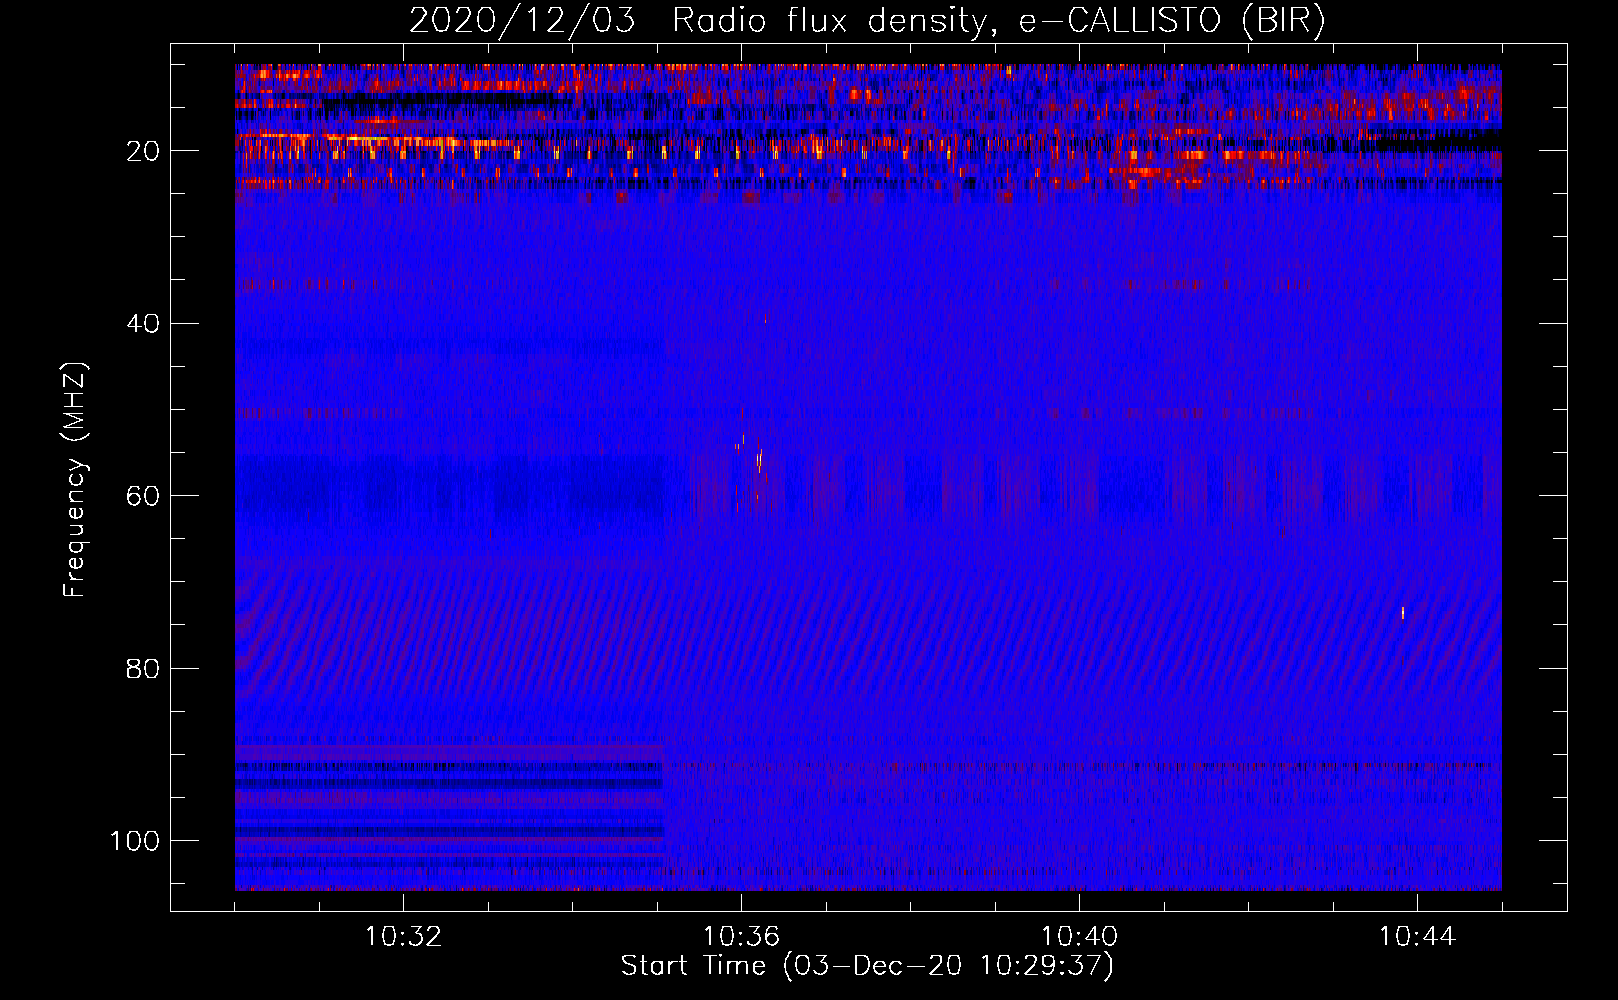The image size is (1618, 1000).
Task: Click the '10:40' time tick label
Action: click(x=1079, y=937)
